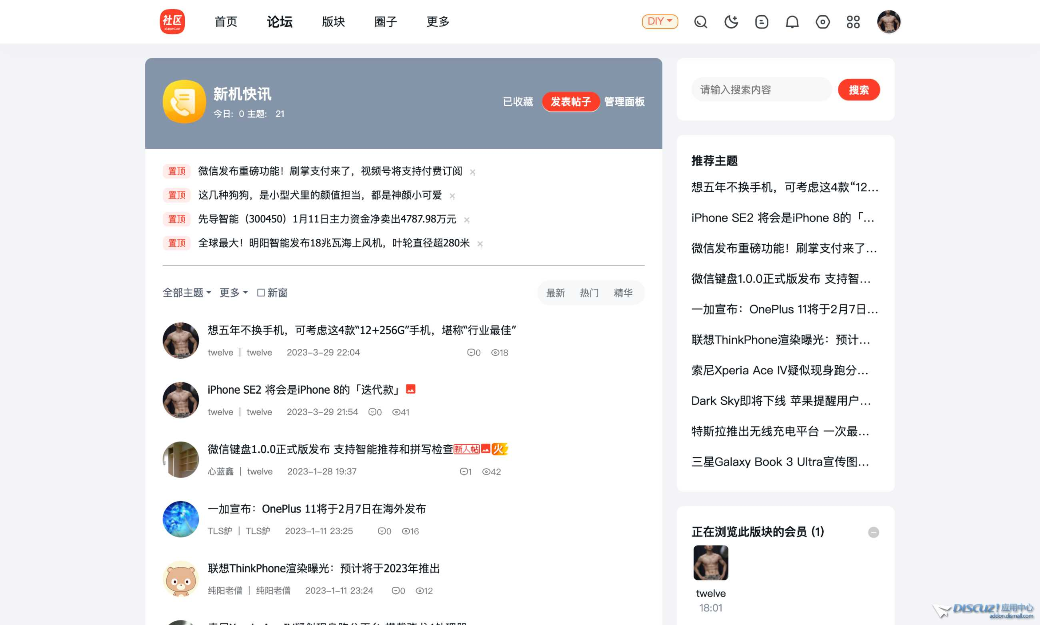Open thread 微信键盘1.0.0正式版发布 in main list
The image size is (1040, 625).
click(330, 449)
